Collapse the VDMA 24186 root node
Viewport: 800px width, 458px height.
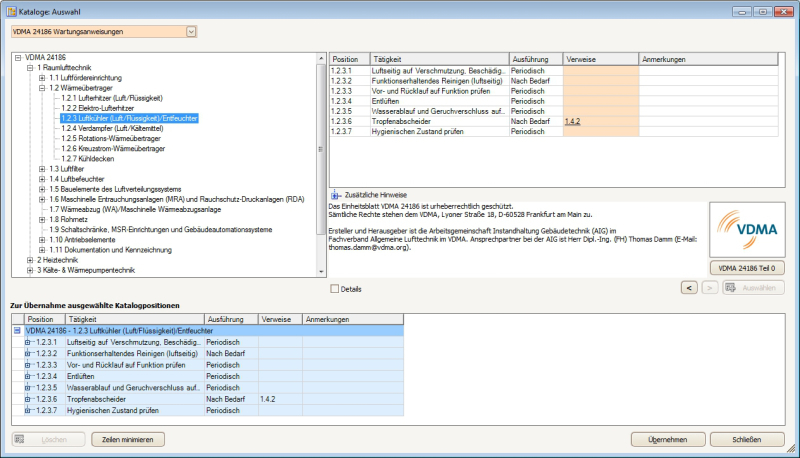coord(18,58)
